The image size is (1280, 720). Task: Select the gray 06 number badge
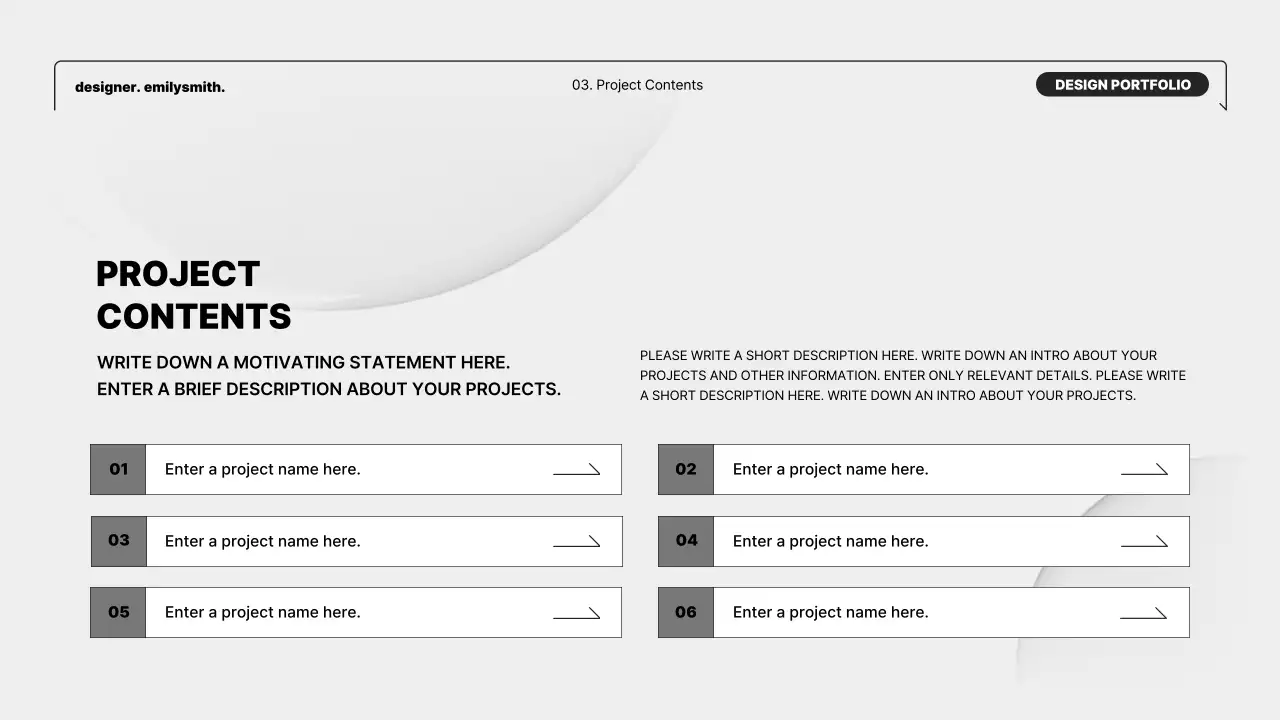(685, 612)
